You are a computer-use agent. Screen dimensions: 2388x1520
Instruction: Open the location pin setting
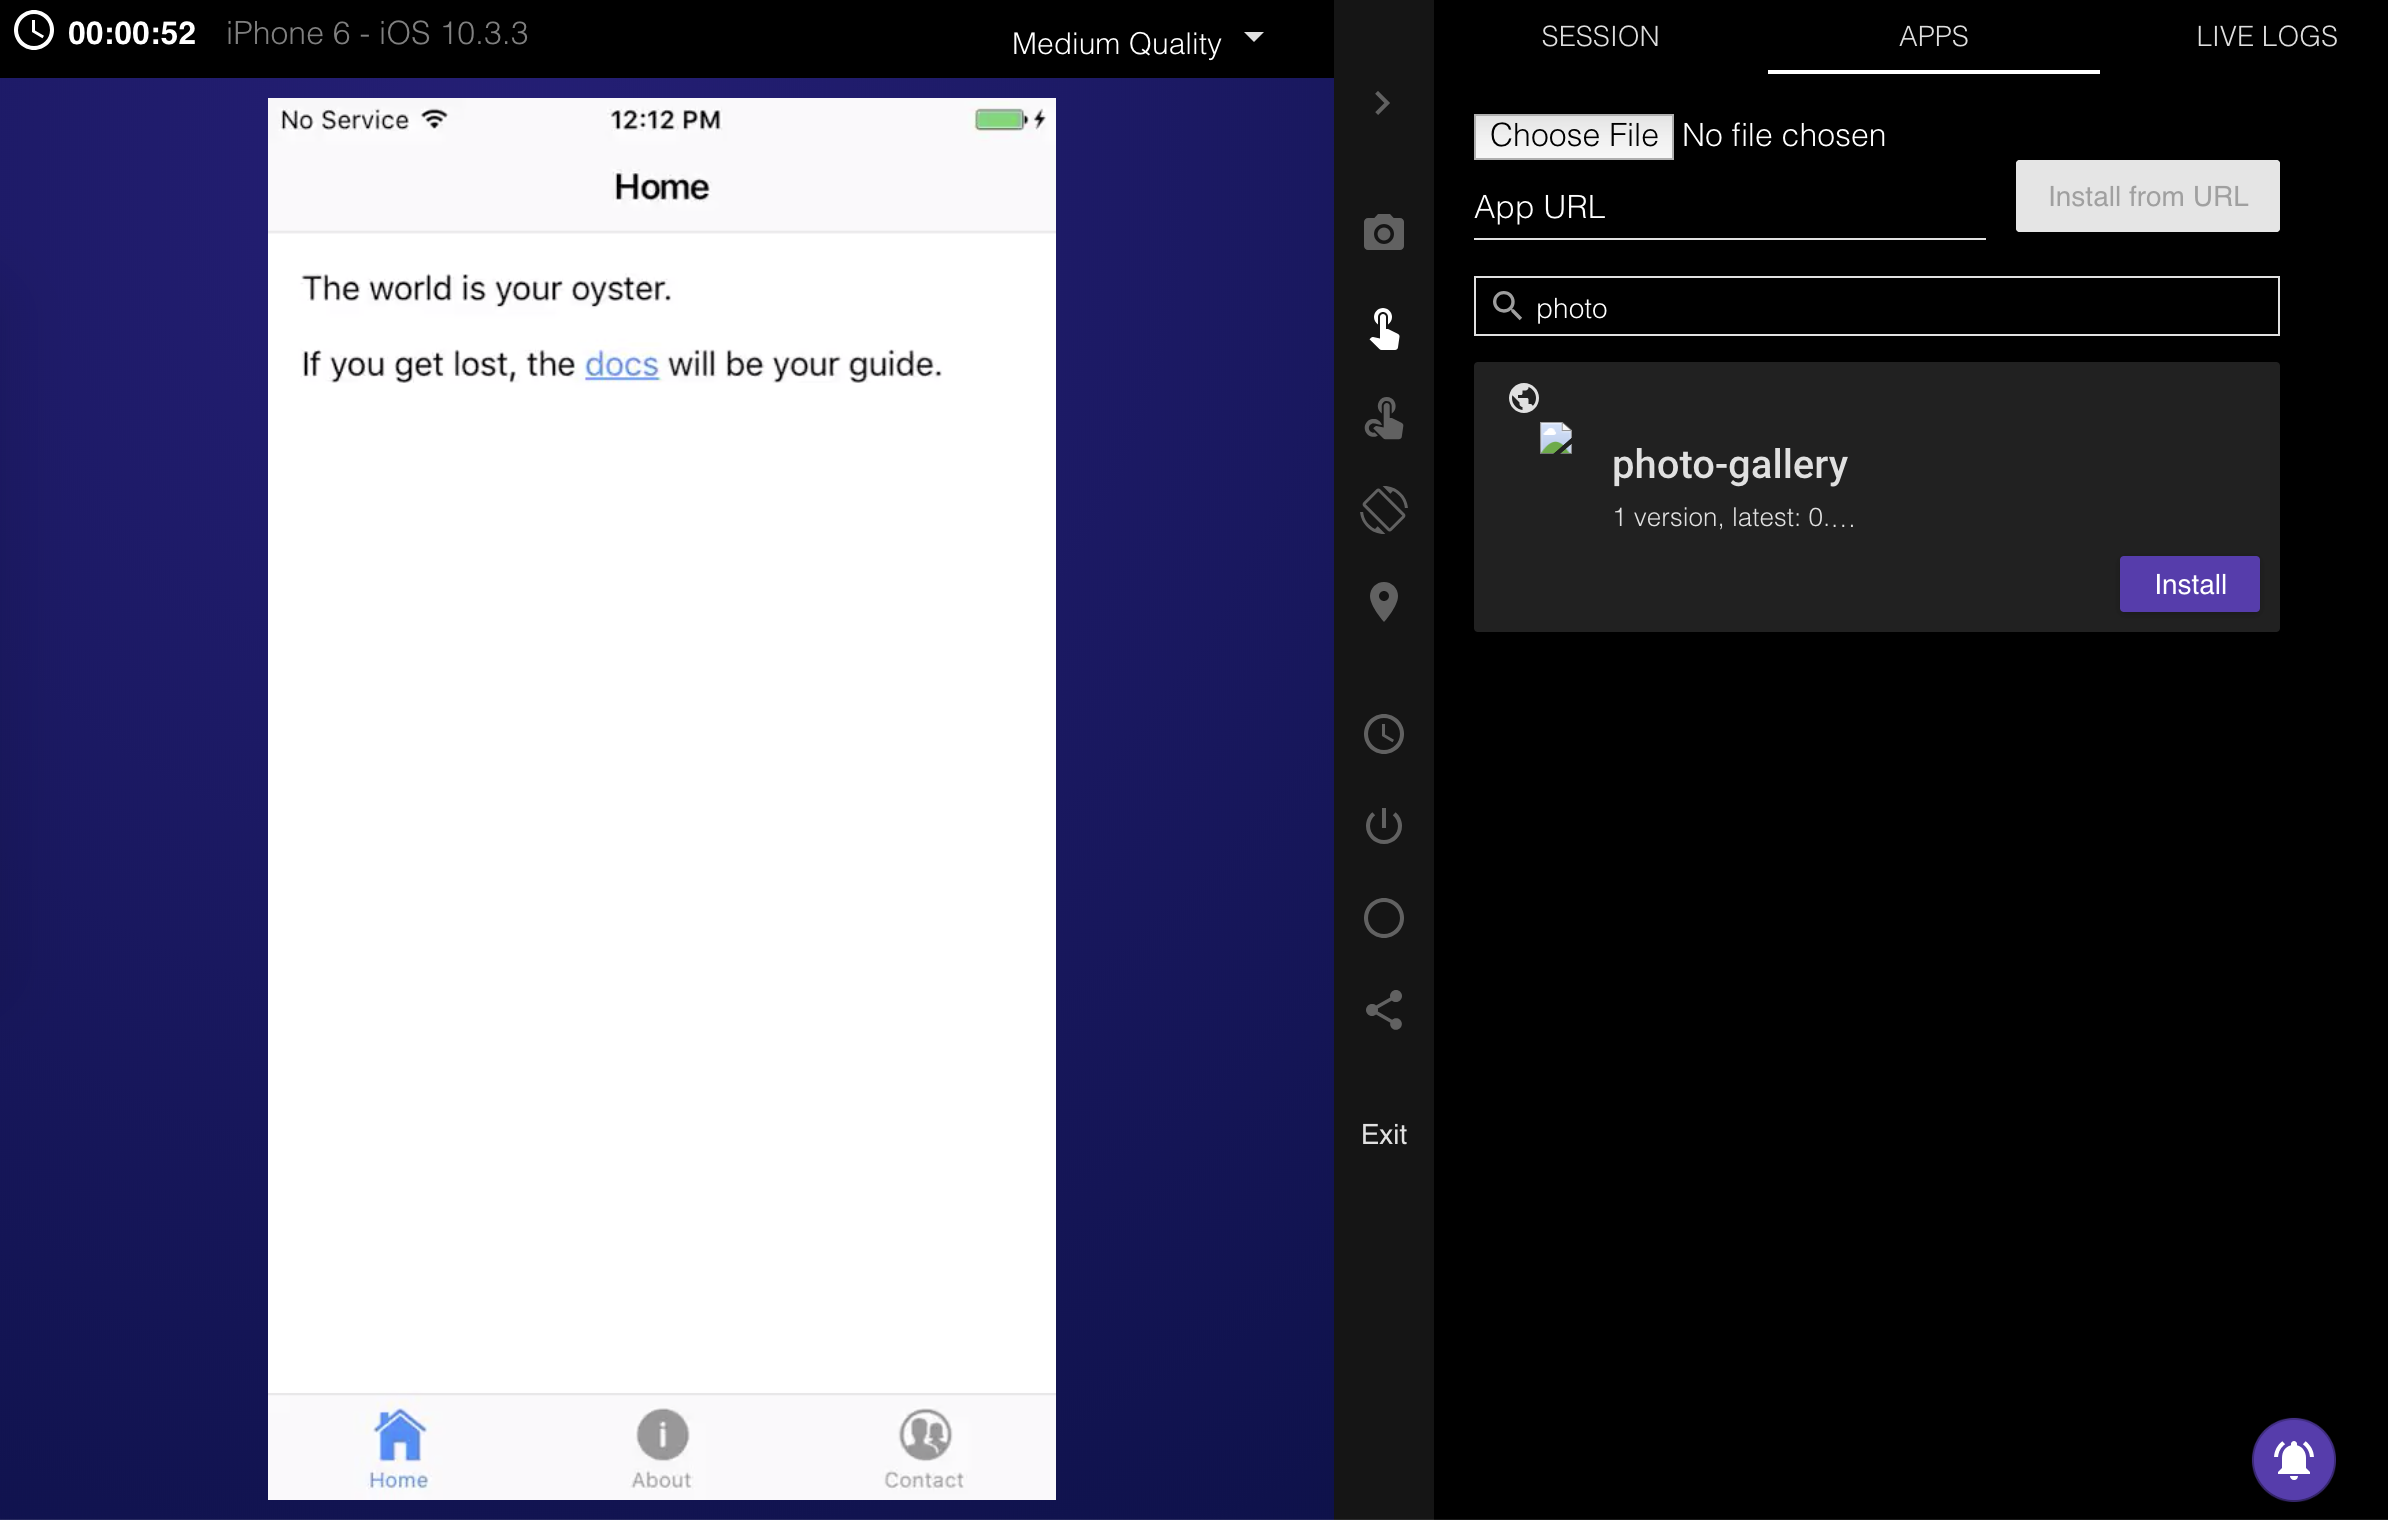(x=1383, y=602)
